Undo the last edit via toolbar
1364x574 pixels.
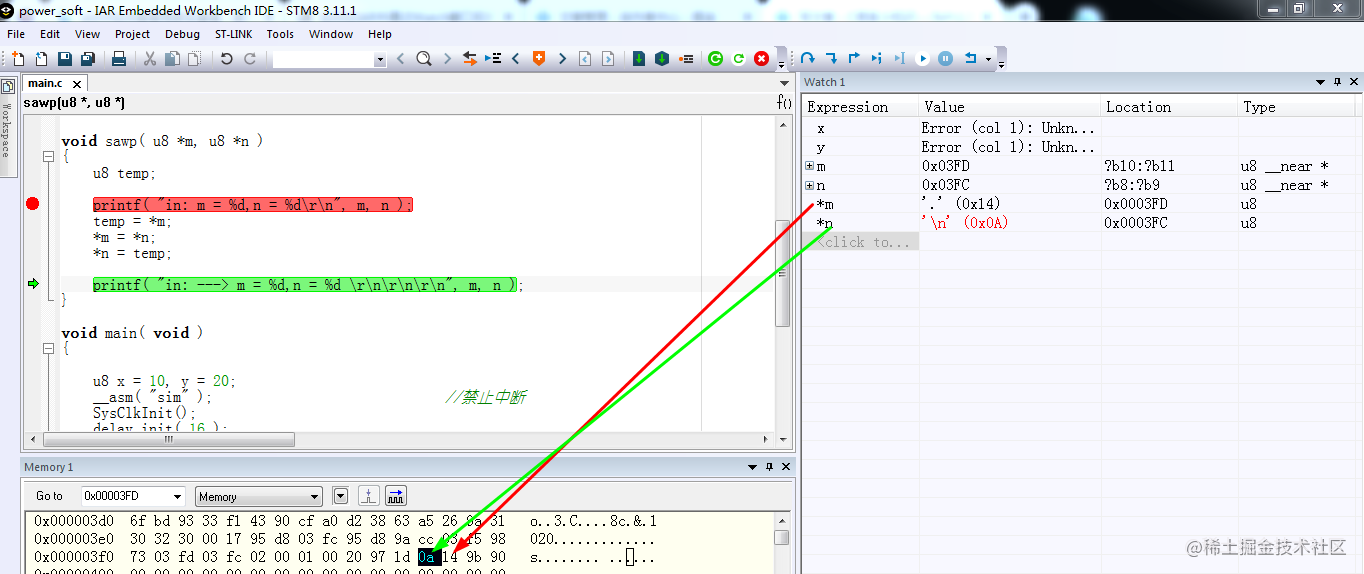point(227,59)
